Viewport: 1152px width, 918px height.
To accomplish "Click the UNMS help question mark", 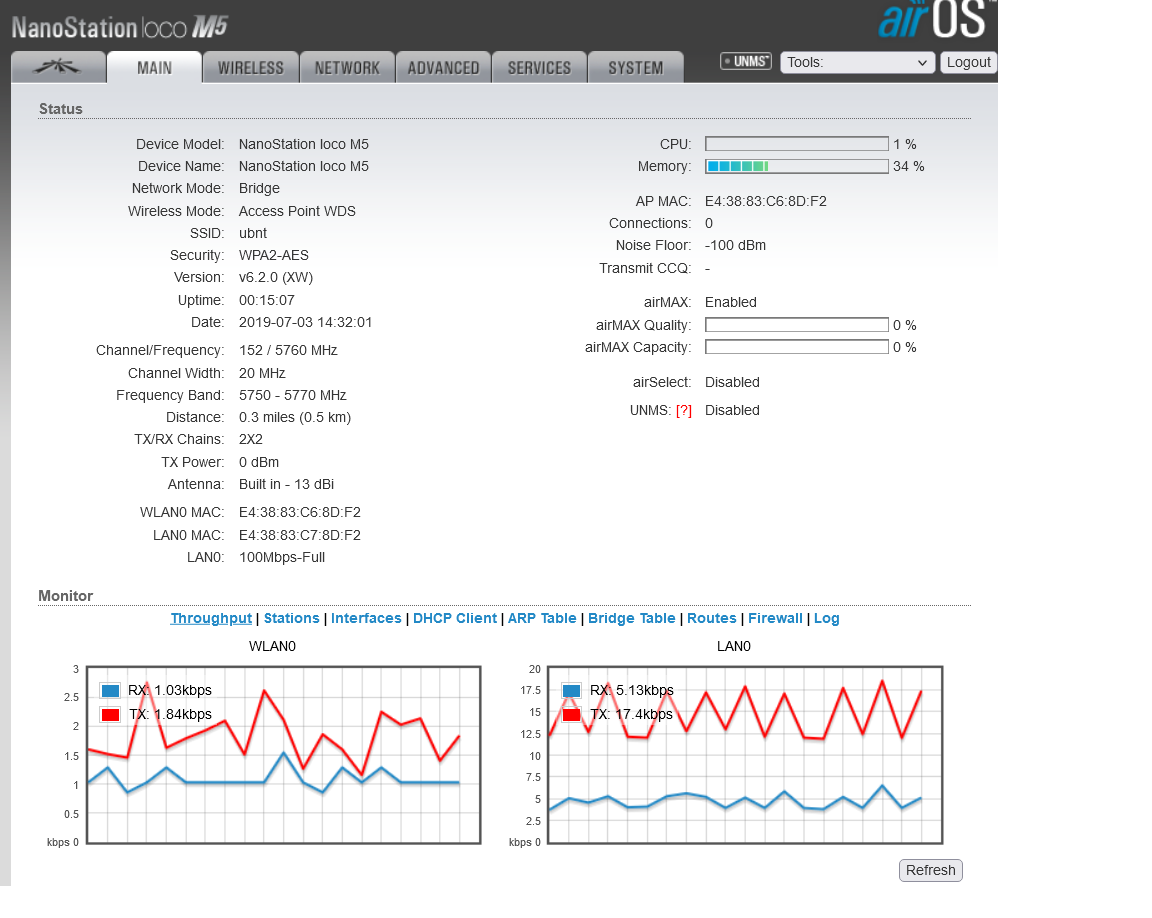I will click(684, 411).
